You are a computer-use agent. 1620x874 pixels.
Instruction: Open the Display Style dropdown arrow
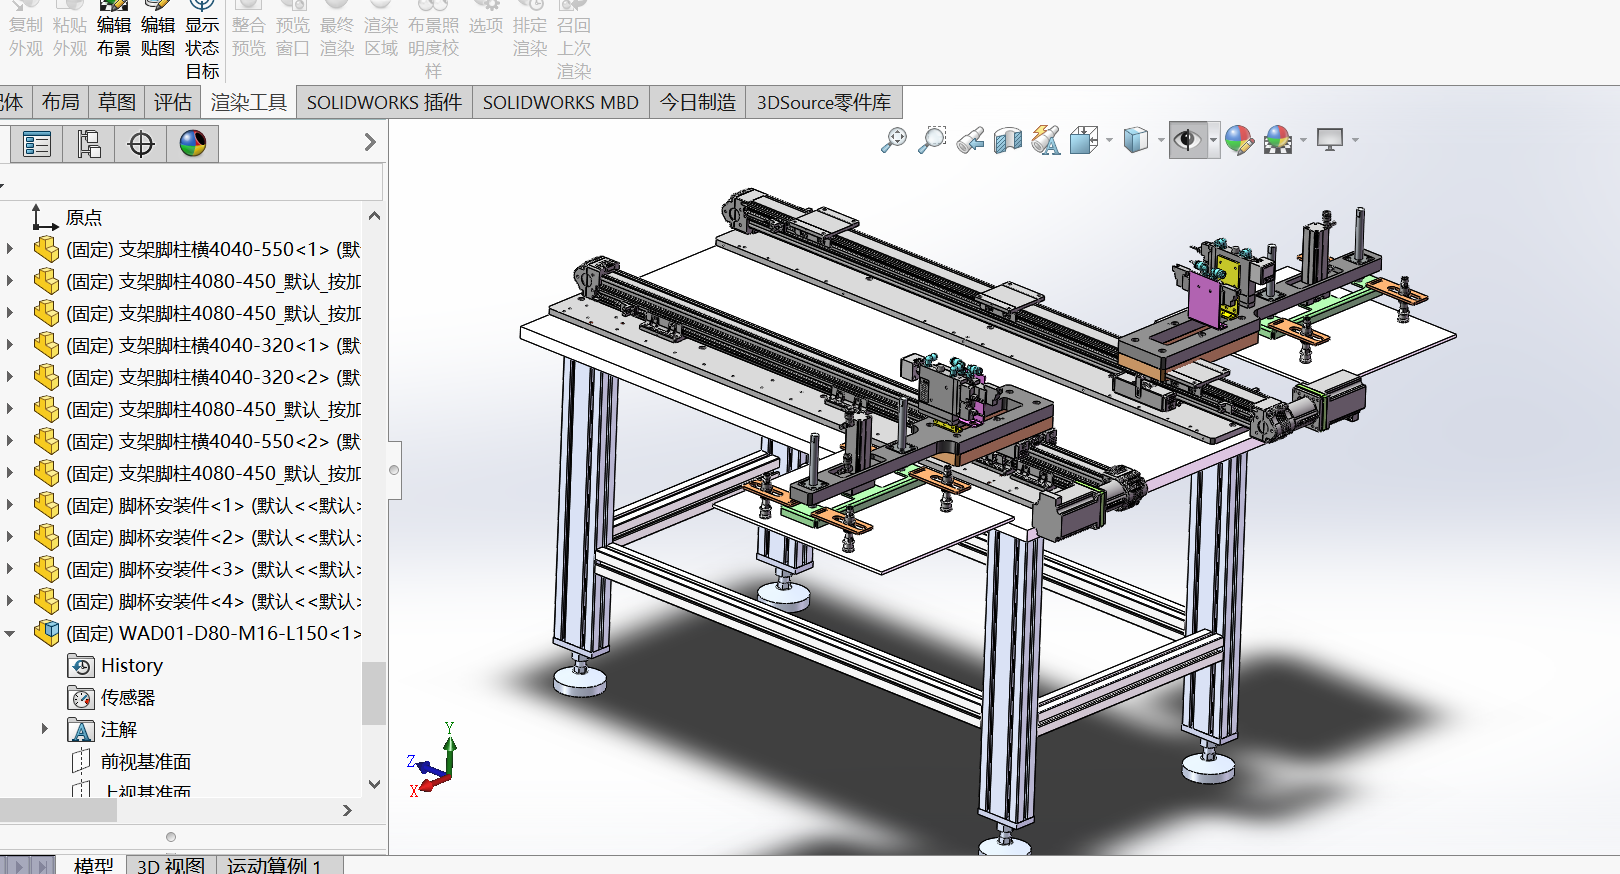pyautogui.click(x=1161, y=141)
